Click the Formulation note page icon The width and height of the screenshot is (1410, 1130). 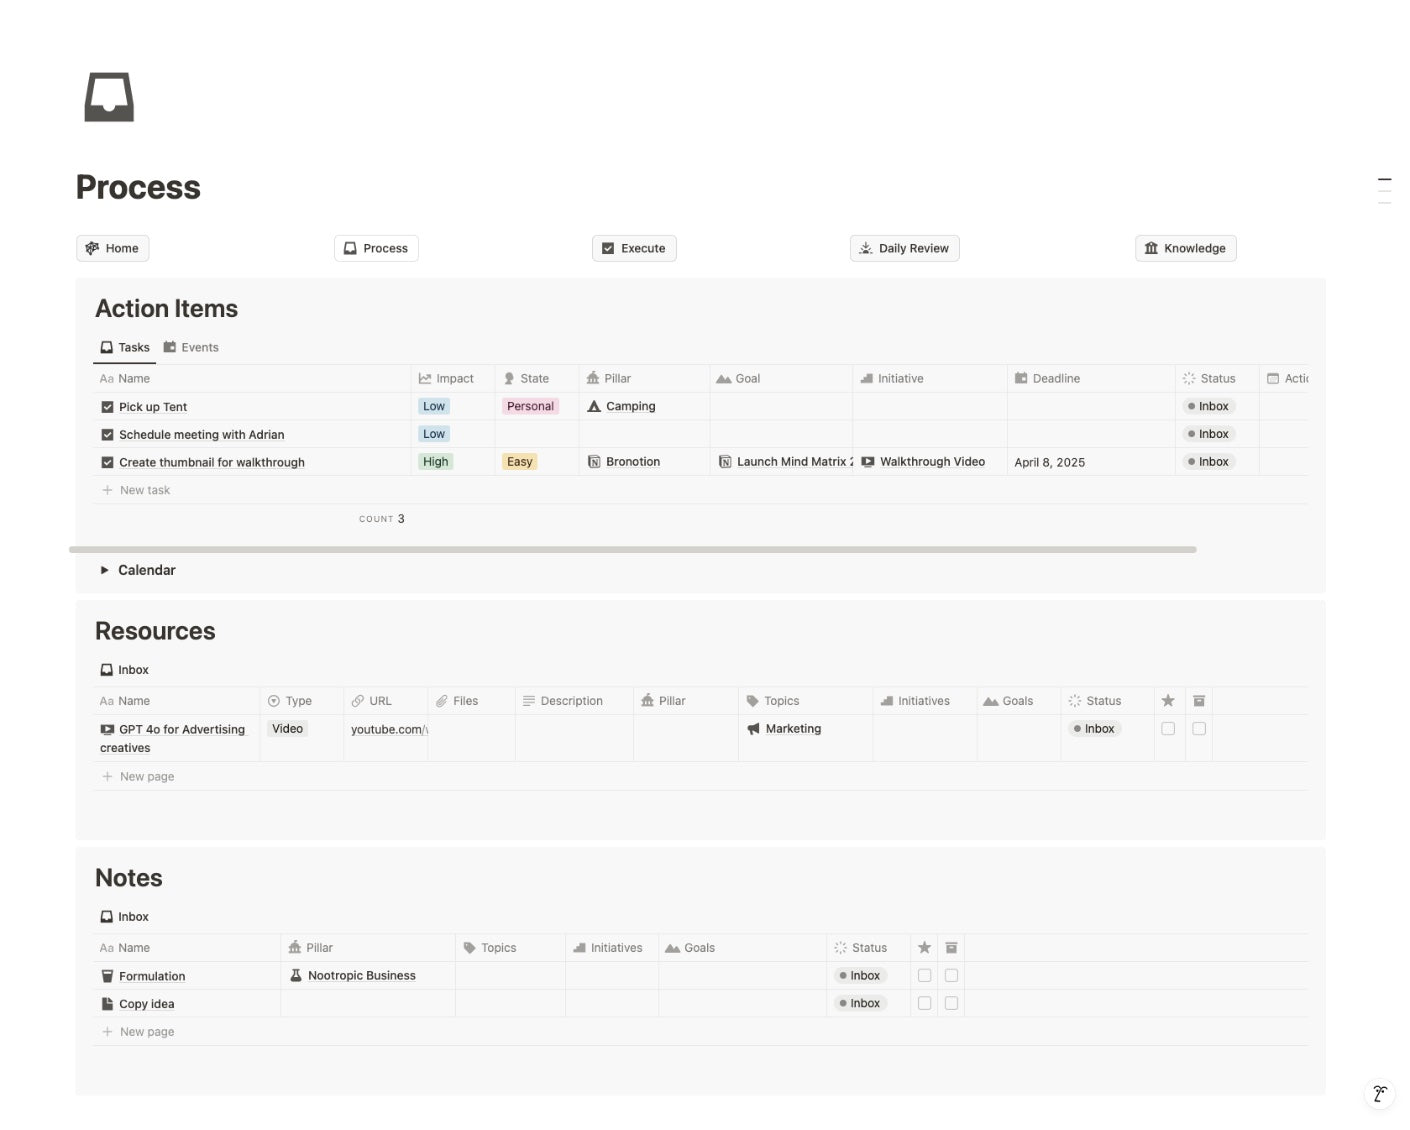click(107, 976)
